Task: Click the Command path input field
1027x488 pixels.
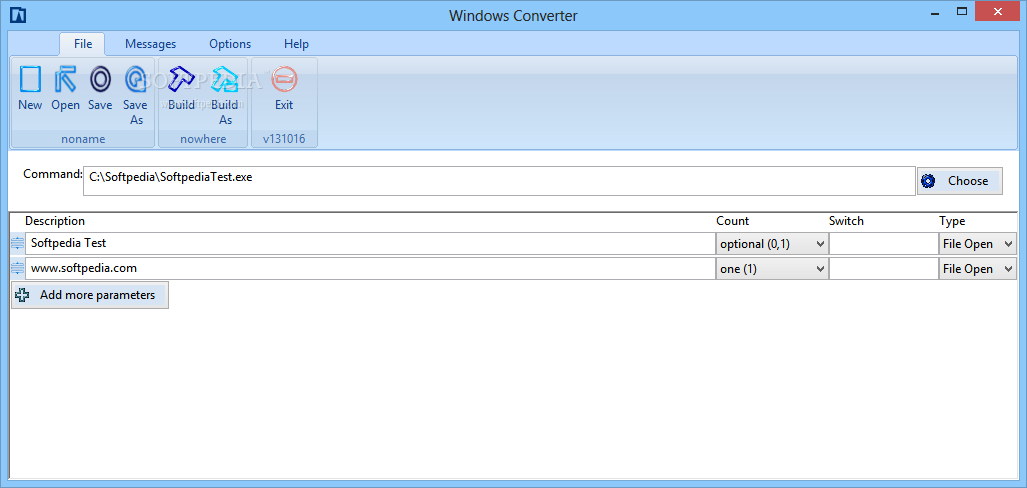Action: click(x=499, y=181)
